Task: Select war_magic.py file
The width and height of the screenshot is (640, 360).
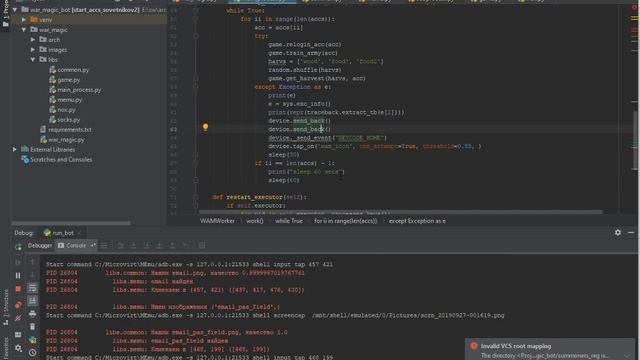Action: point(62,140)
